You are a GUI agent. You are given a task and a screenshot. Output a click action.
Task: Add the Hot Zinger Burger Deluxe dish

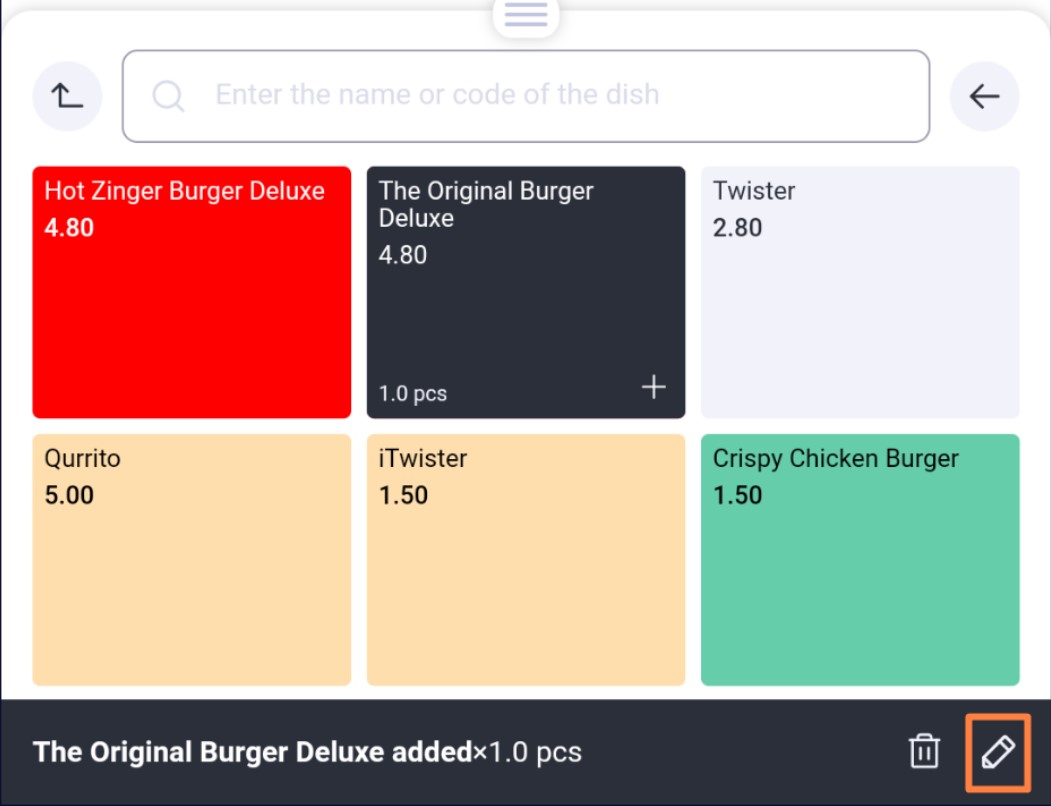tap(192, 292)
